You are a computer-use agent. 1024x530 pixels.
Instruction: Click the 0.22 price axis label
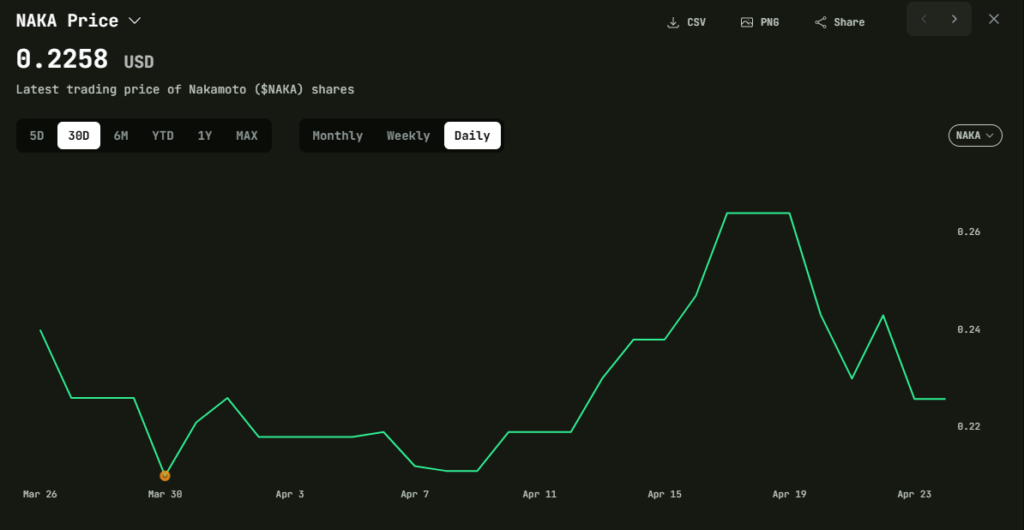click(968, 426)
